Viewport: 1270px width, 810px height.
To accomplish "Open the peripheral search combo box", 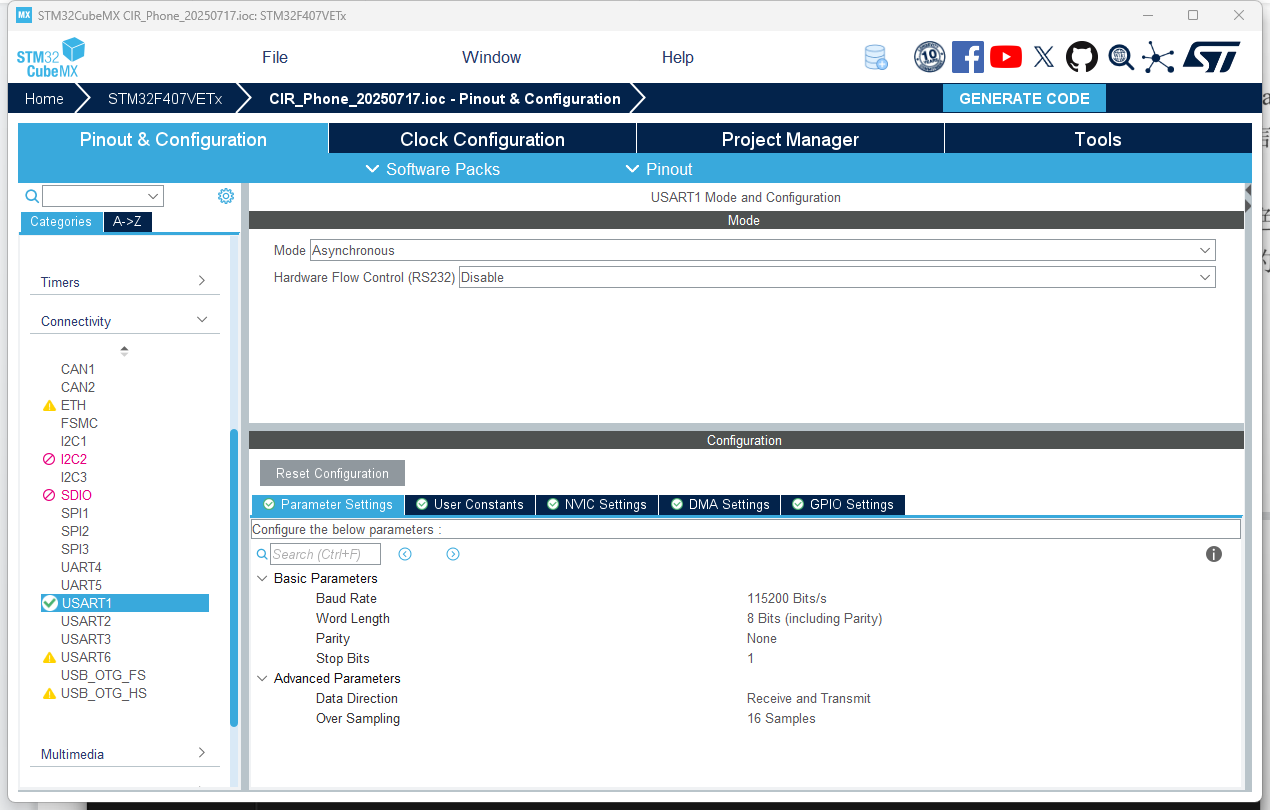I will [102, 196].
